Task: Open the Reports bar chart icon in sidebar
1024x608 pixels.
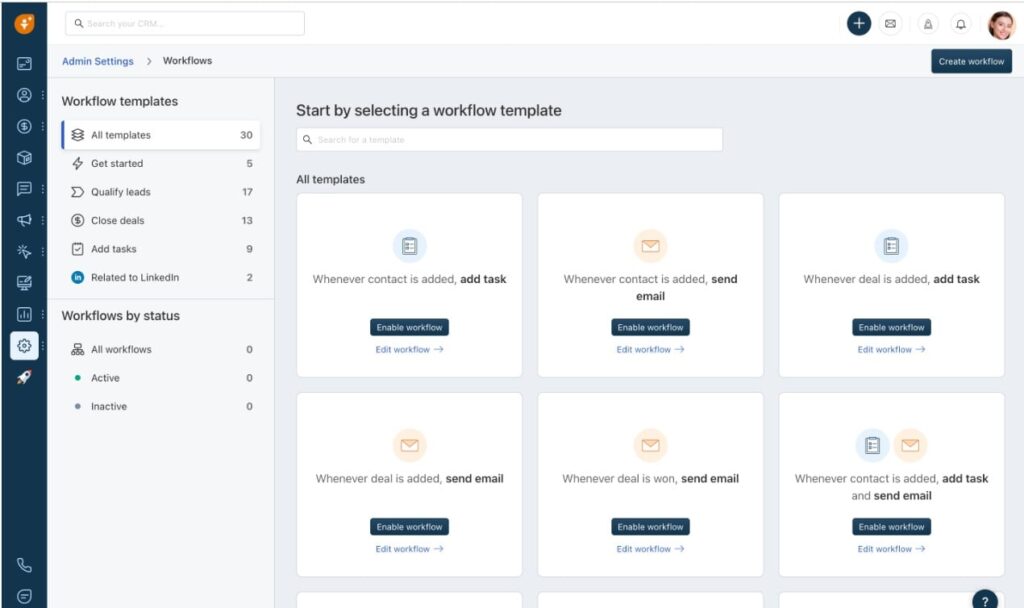Action: [x=24, y=314]
